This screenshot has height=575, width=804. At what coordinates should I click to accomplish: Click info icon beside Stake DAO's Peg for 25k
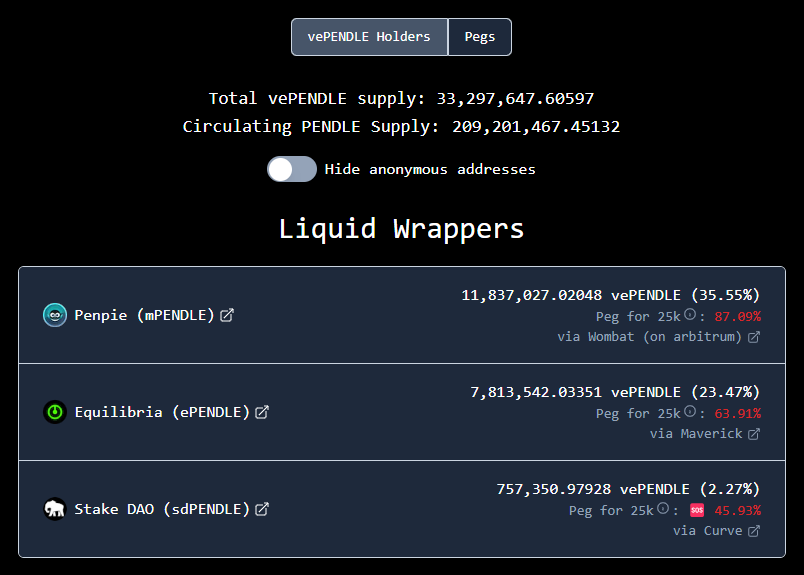[663, 508]
